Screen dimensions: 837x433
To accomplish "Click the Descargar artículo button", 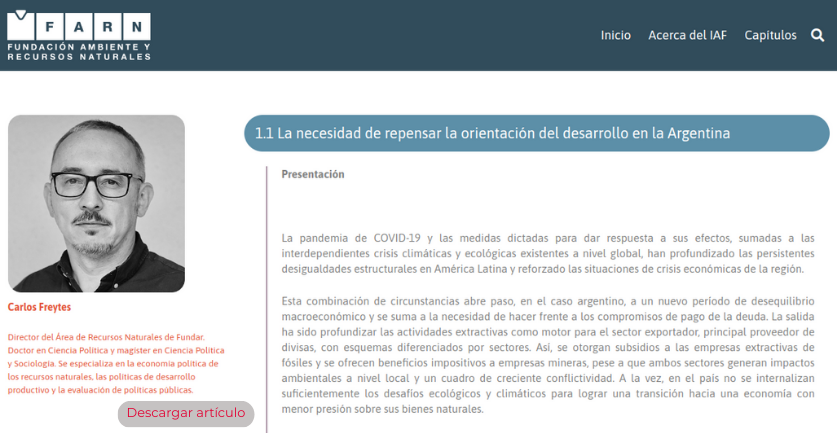I will coord(186,413).
